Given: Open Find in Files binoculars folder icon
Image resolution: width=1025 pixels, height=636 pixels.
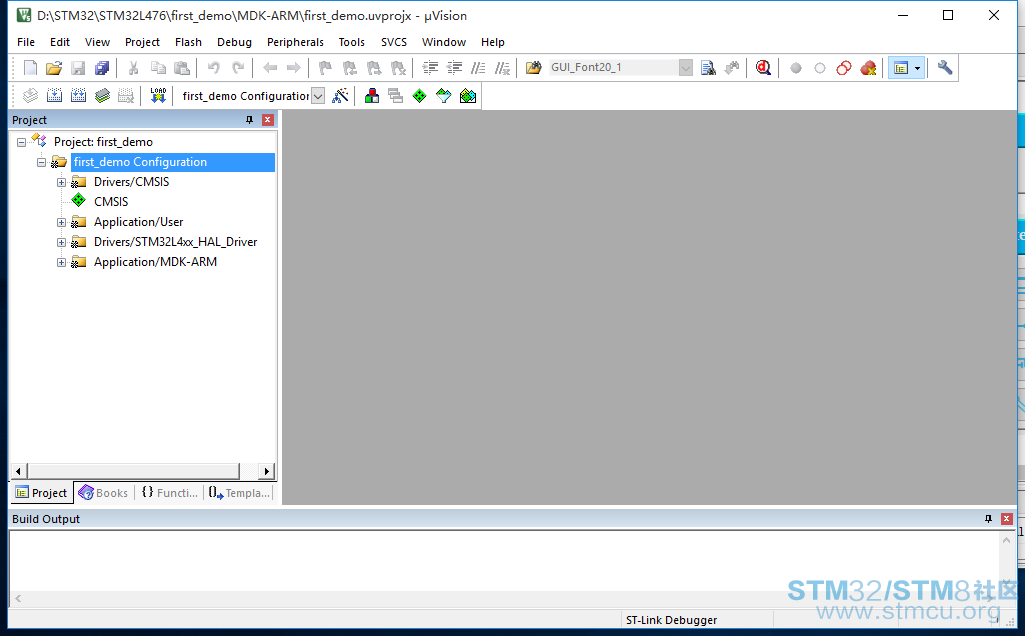Looking at the screenshot, I should (533, 67).
